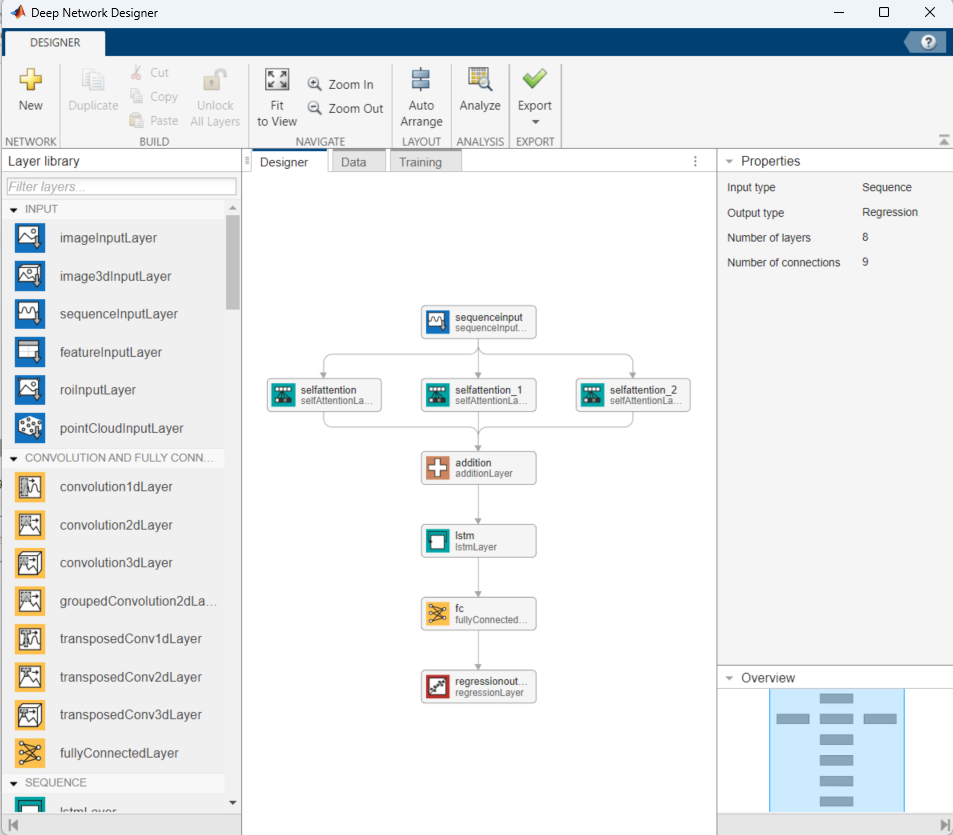Click Unlock All Layers padlock icon

pos(215,79)
